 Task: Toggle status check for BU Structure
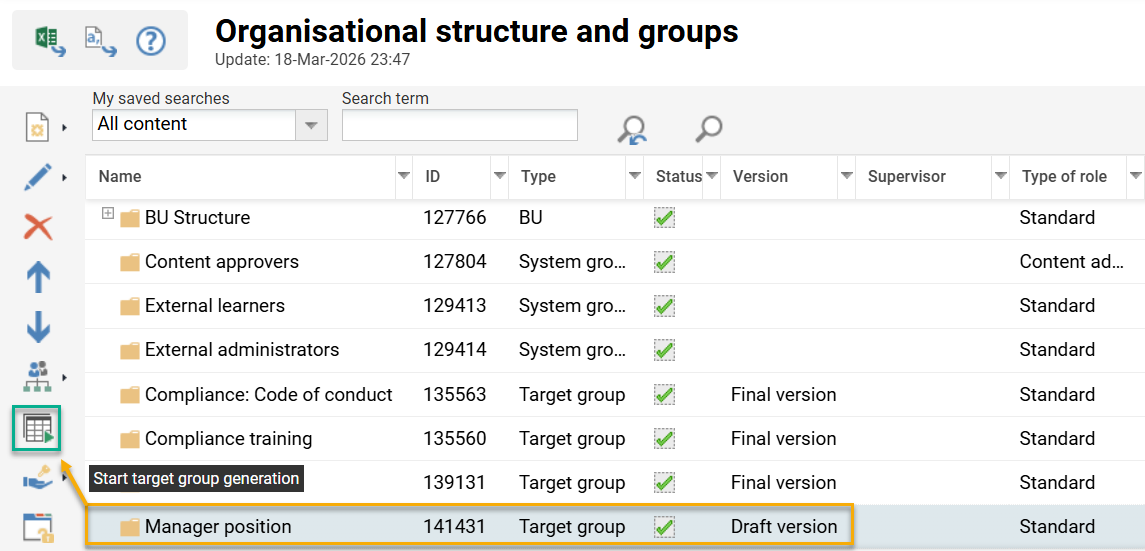pos(665,217)
